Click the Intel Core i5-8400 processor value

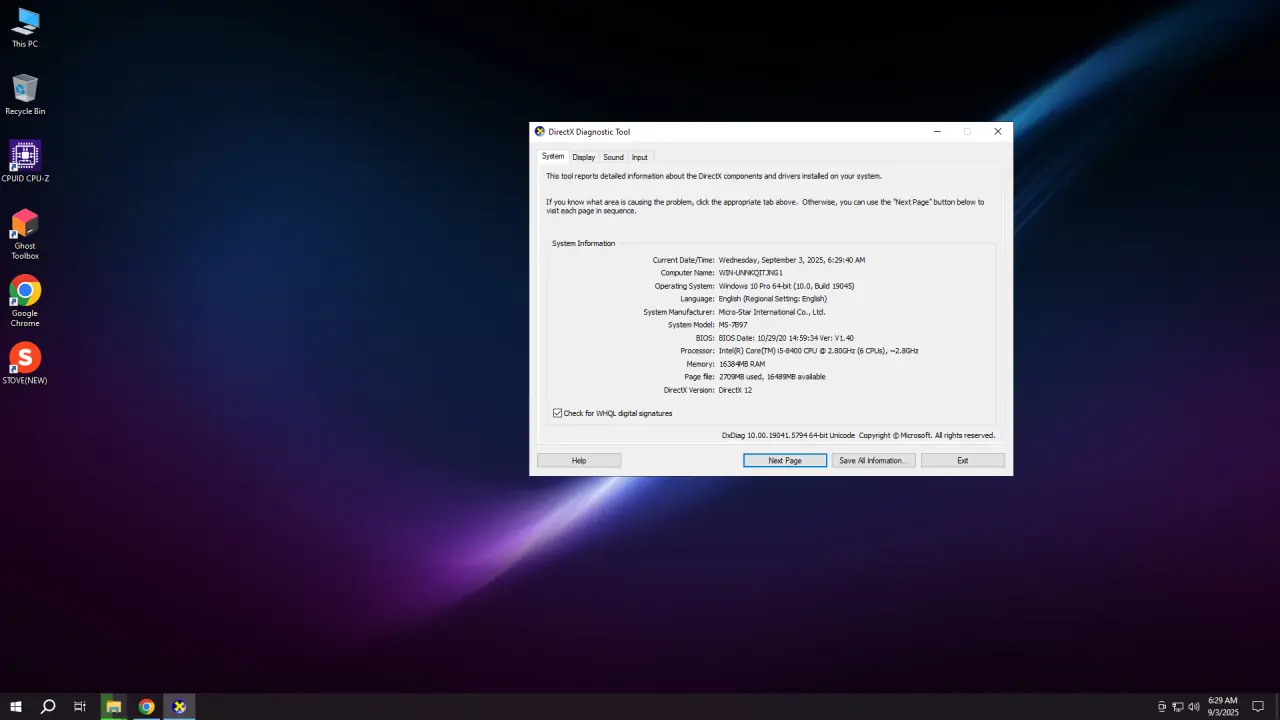point(818,351)
